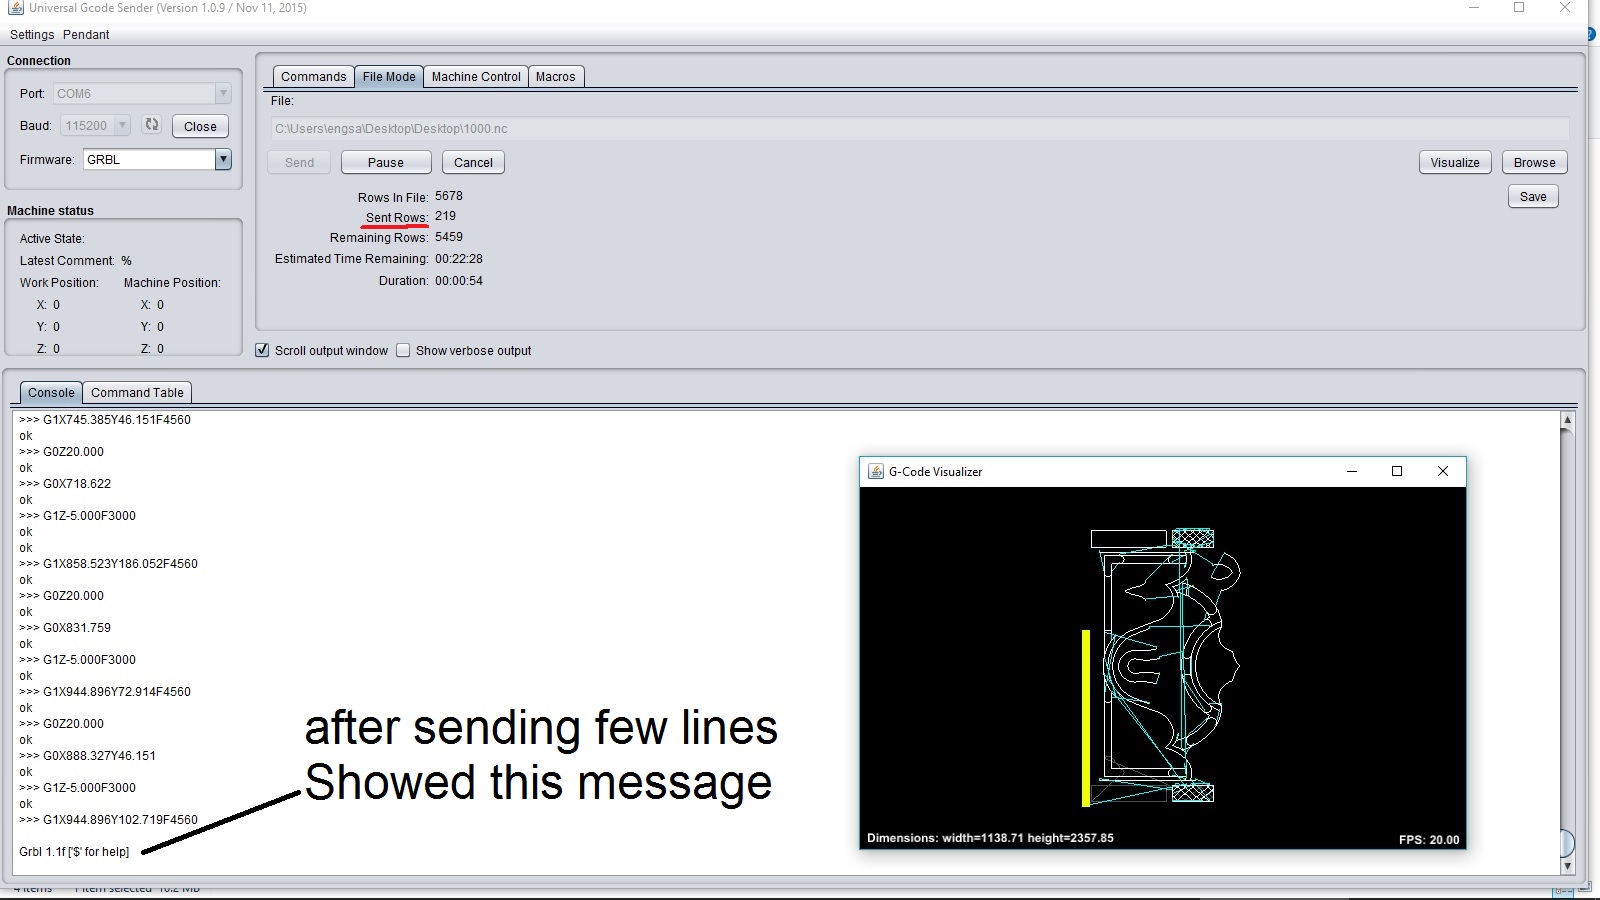Click the Duration value 00:00:54
Screen dimensions: 1600x900
[459, 281]
